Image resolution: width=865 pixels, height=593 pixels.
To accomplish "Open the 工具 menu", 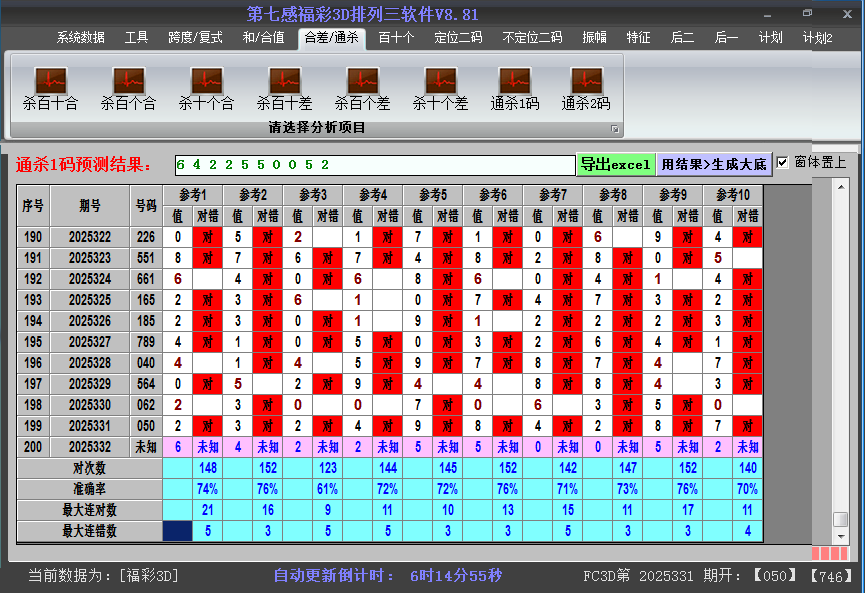I will 137,40.
